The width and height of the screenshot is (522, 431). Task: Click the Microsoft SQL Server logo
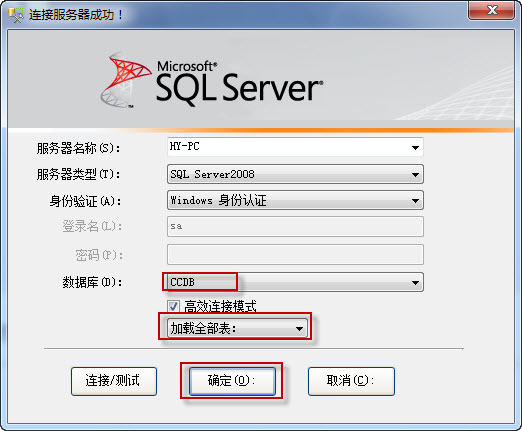click(x=212, y=80)
